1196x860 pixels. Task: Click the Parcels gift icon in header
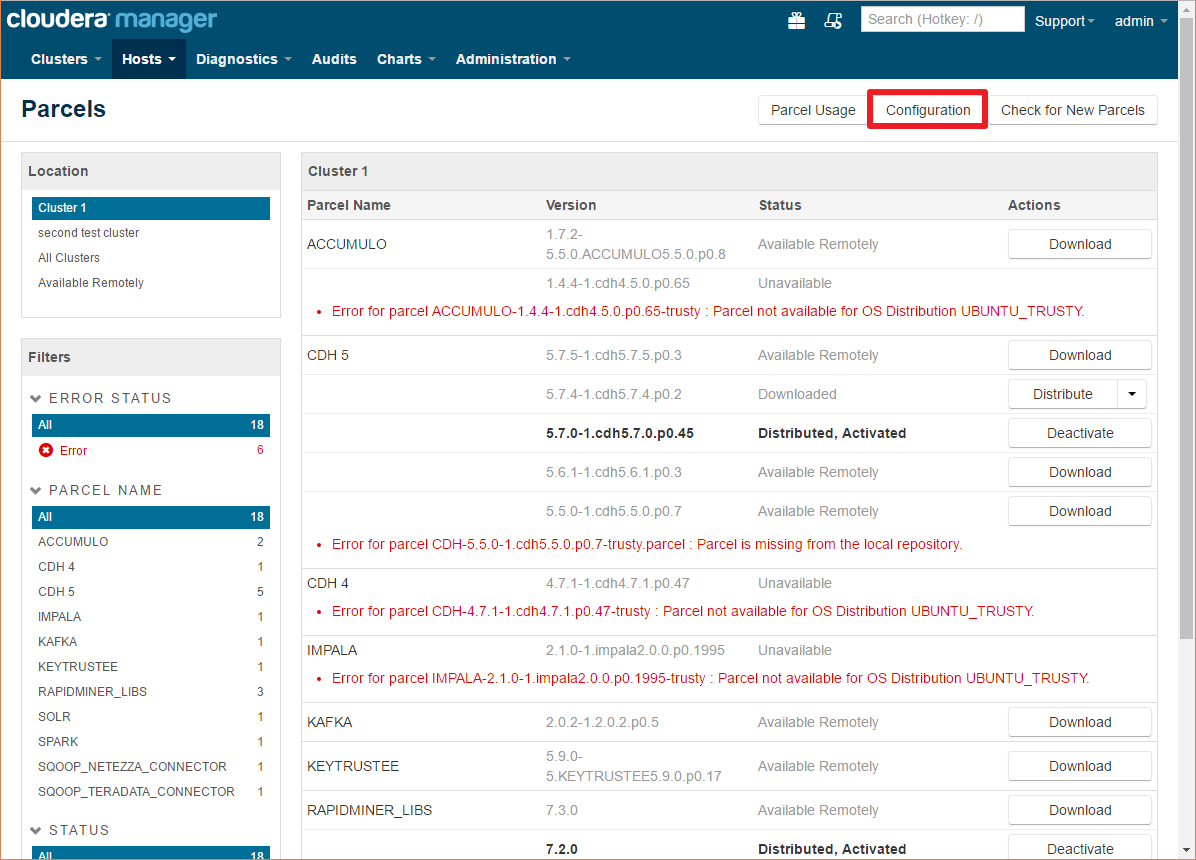click(x=796, y=20)
